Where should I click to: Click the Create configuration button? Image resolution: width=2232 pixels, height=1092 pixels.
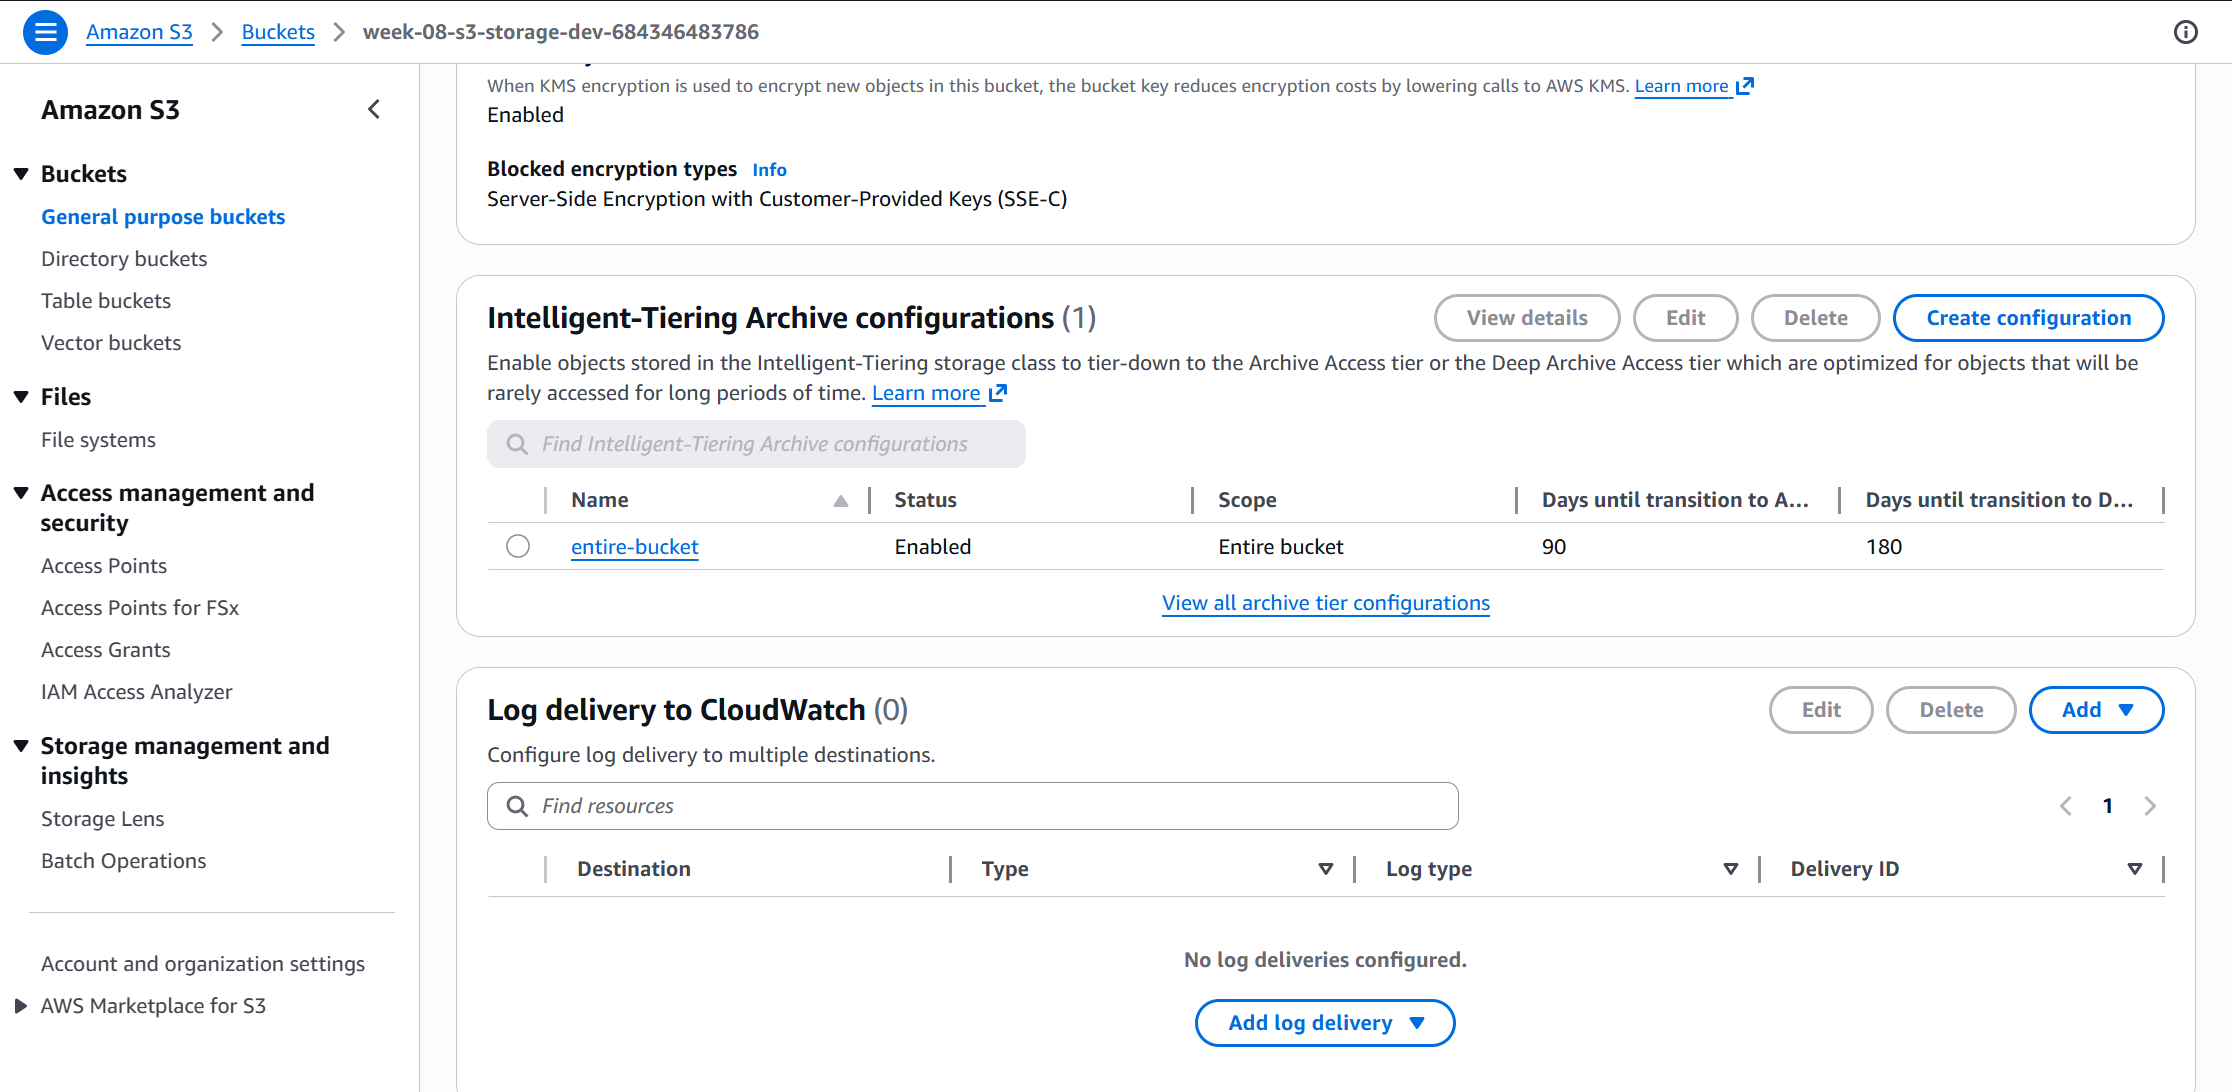pyautogui.click(x=2028, y=318)
